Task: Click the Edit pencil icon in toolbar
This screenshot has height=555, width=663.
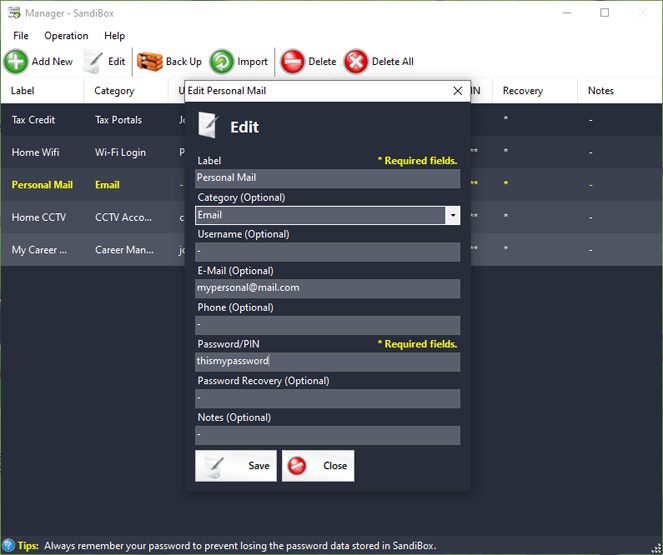Action: pyautogui.click(x=93, y=62)
